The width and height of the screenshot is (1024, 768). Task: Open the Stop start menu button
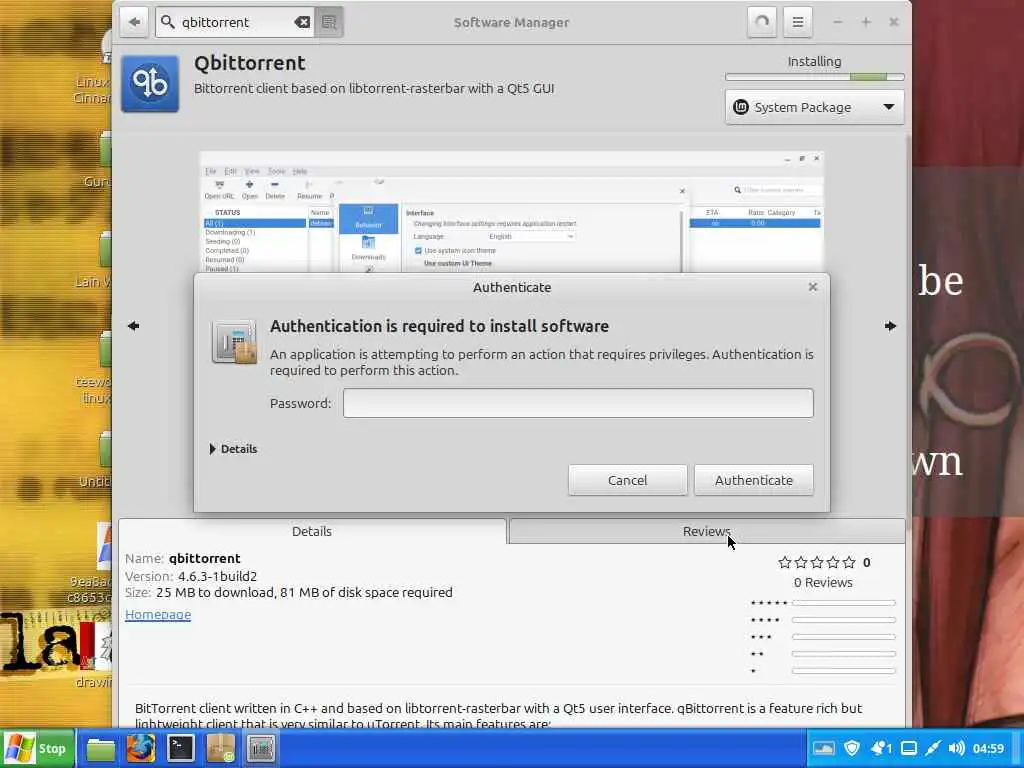[x=37, y=748]
